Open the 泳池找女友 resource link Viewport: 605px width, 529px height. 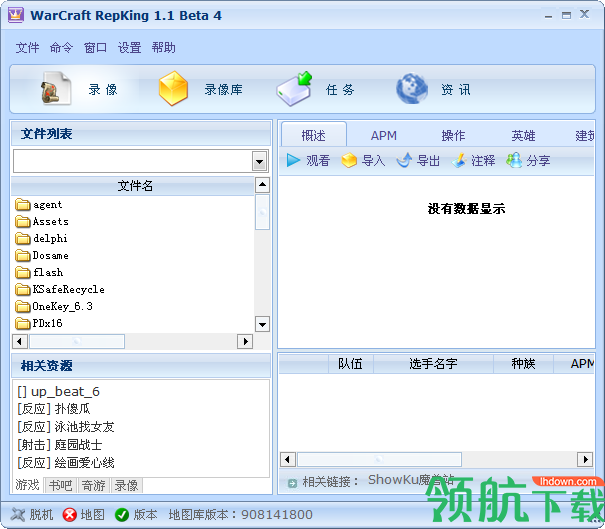(x=66, y=427)
